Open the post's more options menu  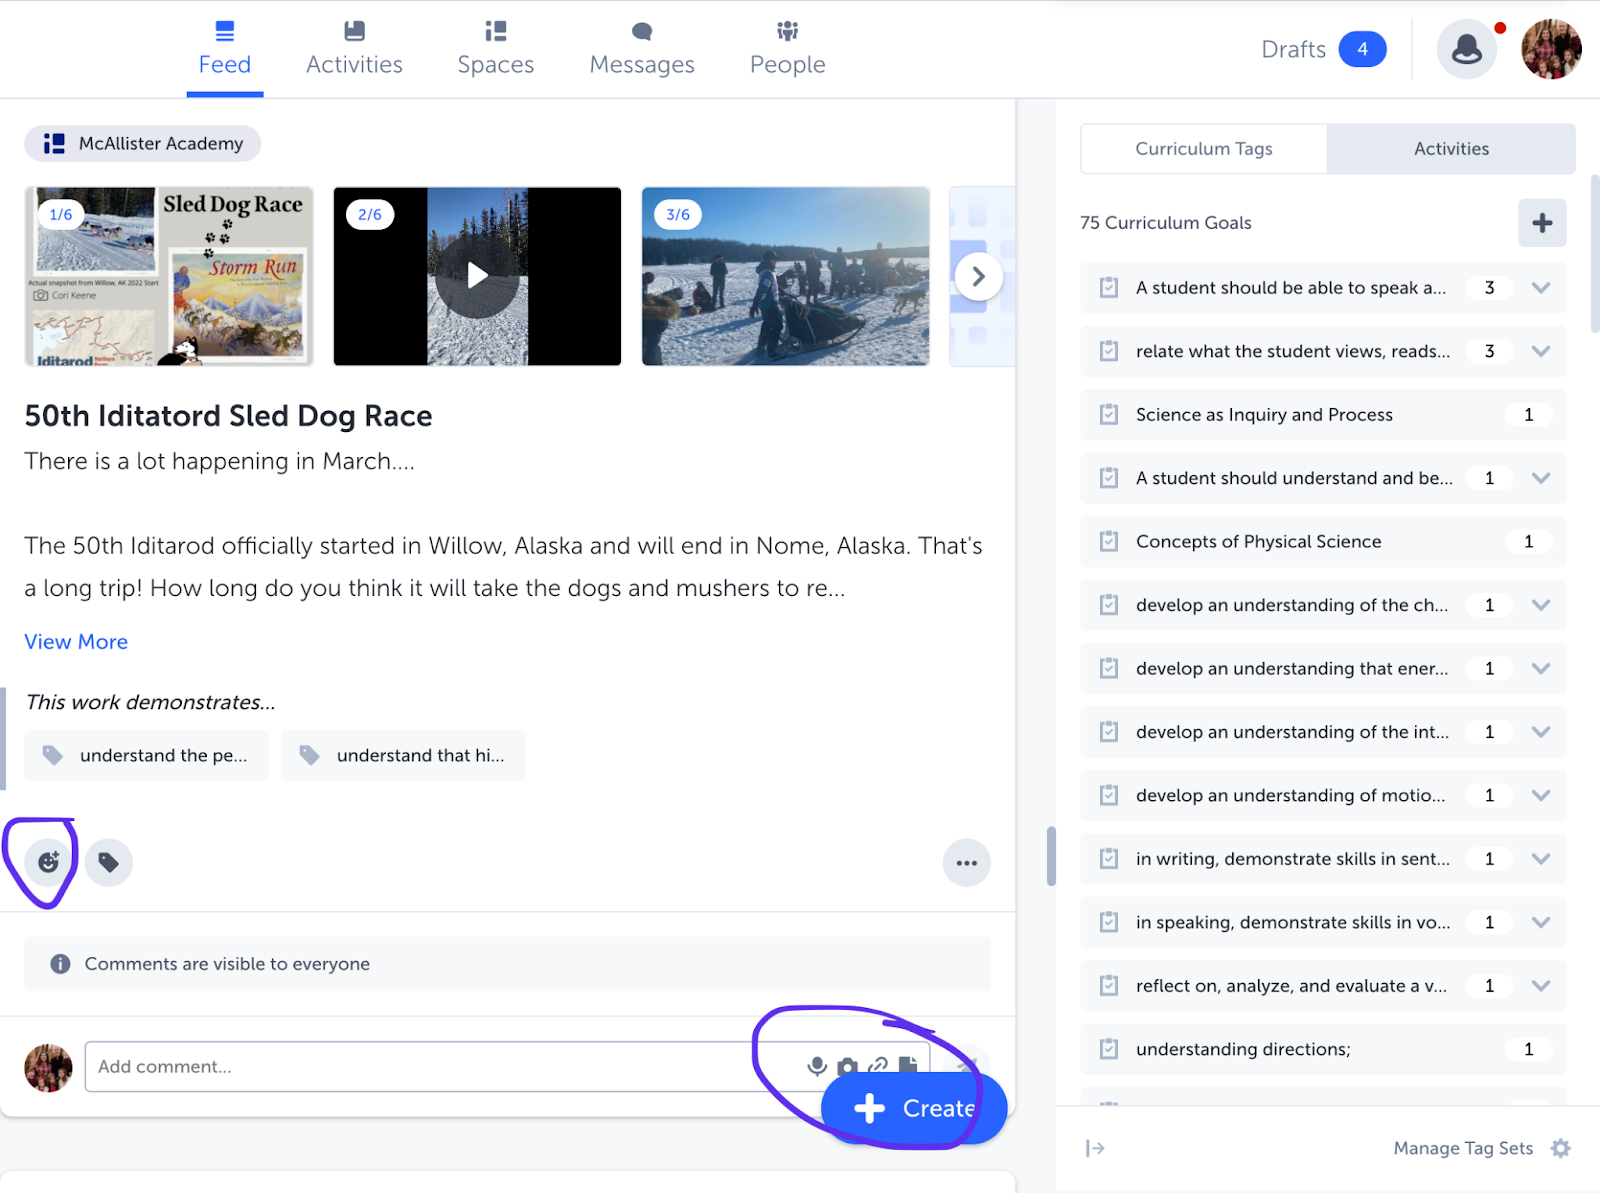[x=966, y=863]
